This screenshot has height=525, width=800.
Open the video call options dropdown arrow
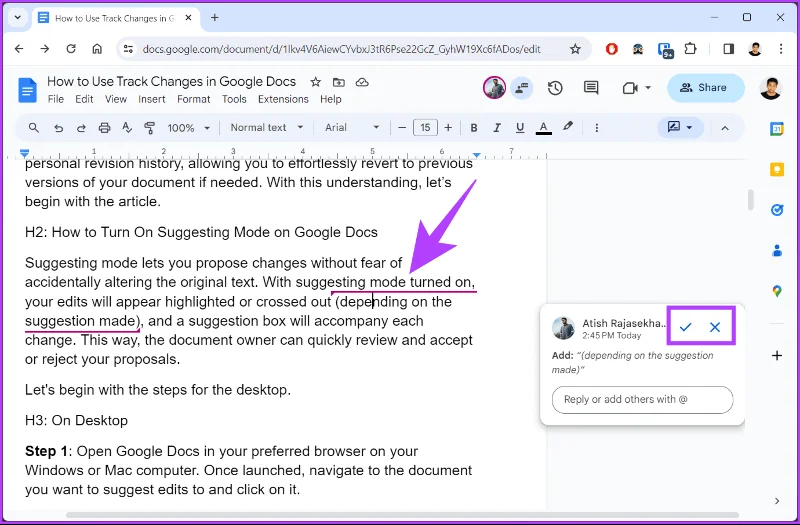pos(647,88)
